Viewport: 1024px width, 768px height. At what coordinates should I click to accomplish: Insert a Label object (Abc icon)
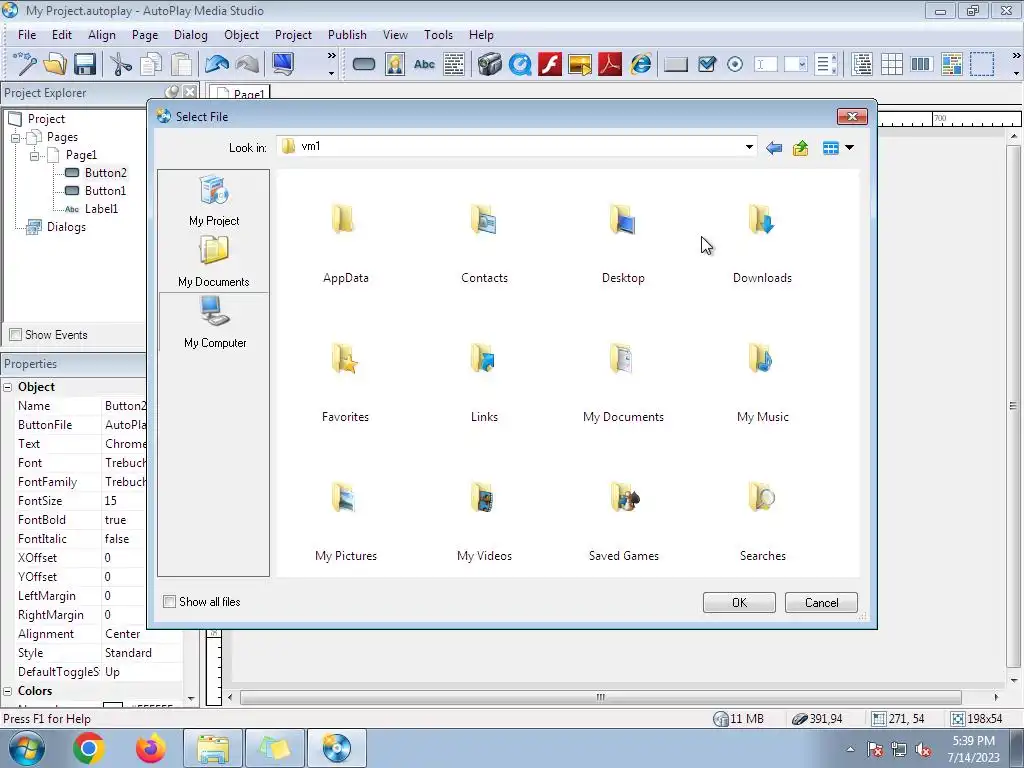coord(424,64)
